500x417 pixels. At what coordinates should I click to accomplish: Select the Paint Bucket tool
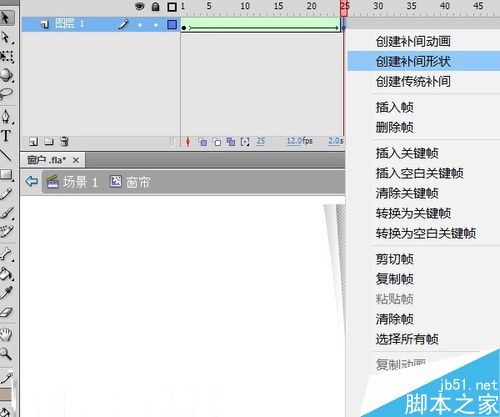7,274
